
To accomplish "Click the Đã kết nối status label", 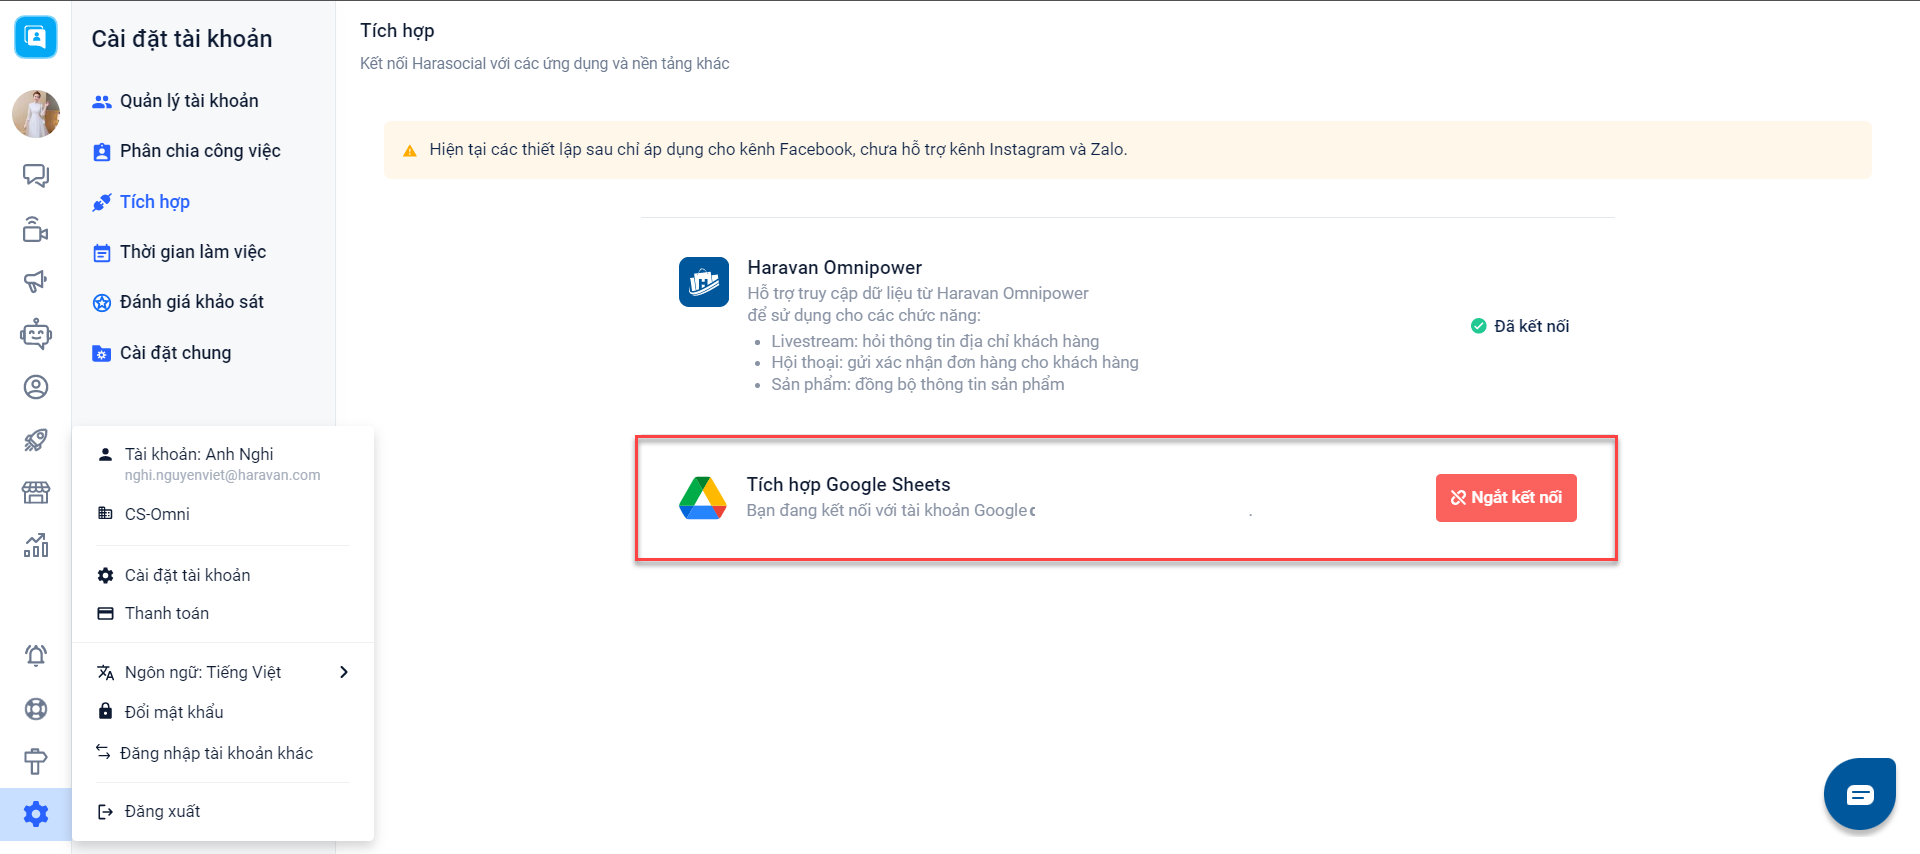I will pos(1520,326).
